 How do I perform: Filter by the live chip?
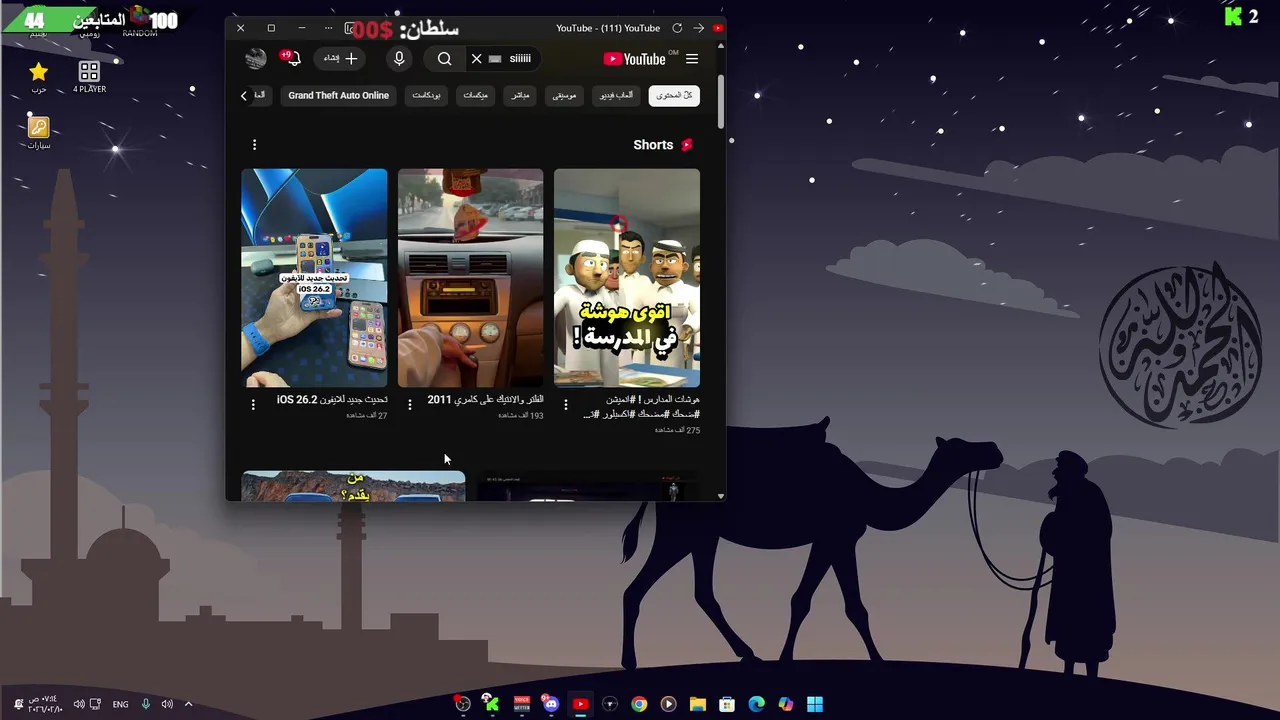(520, 96)
